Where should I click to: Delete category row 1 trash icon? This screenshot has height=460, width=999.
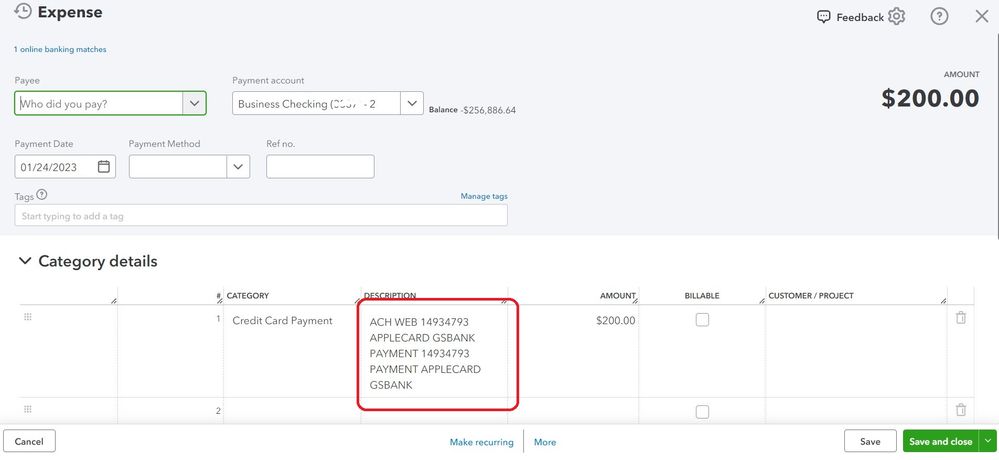click(961, 317)
